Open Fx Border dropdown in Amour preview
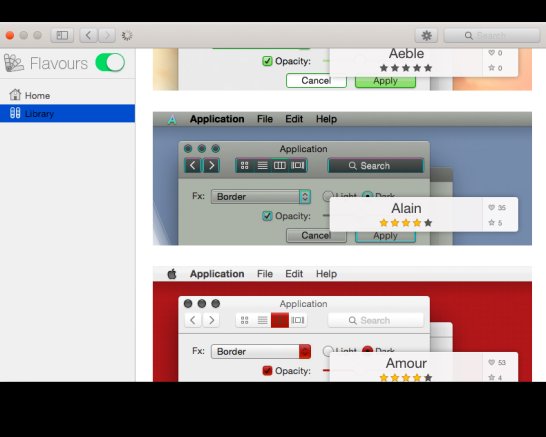This screenshot has height=437, width=546. coord(261,352)
